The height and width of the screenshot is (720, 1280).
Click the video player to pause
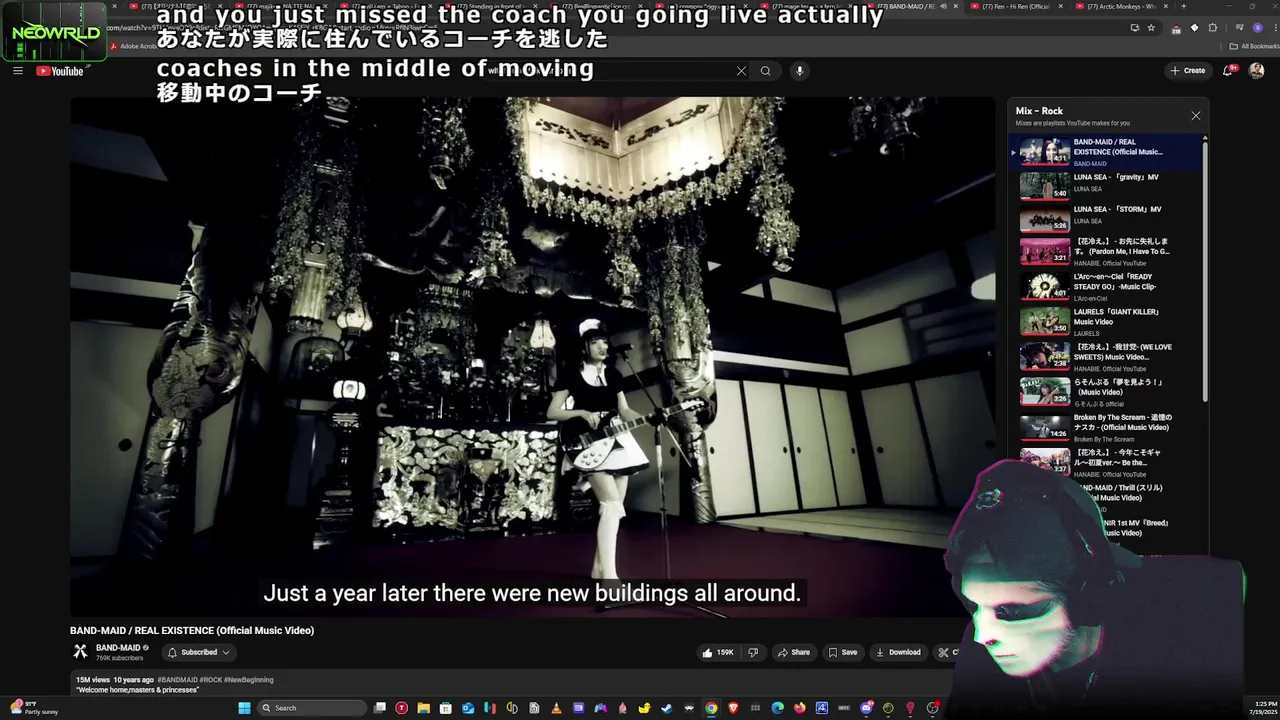point(532,357)
